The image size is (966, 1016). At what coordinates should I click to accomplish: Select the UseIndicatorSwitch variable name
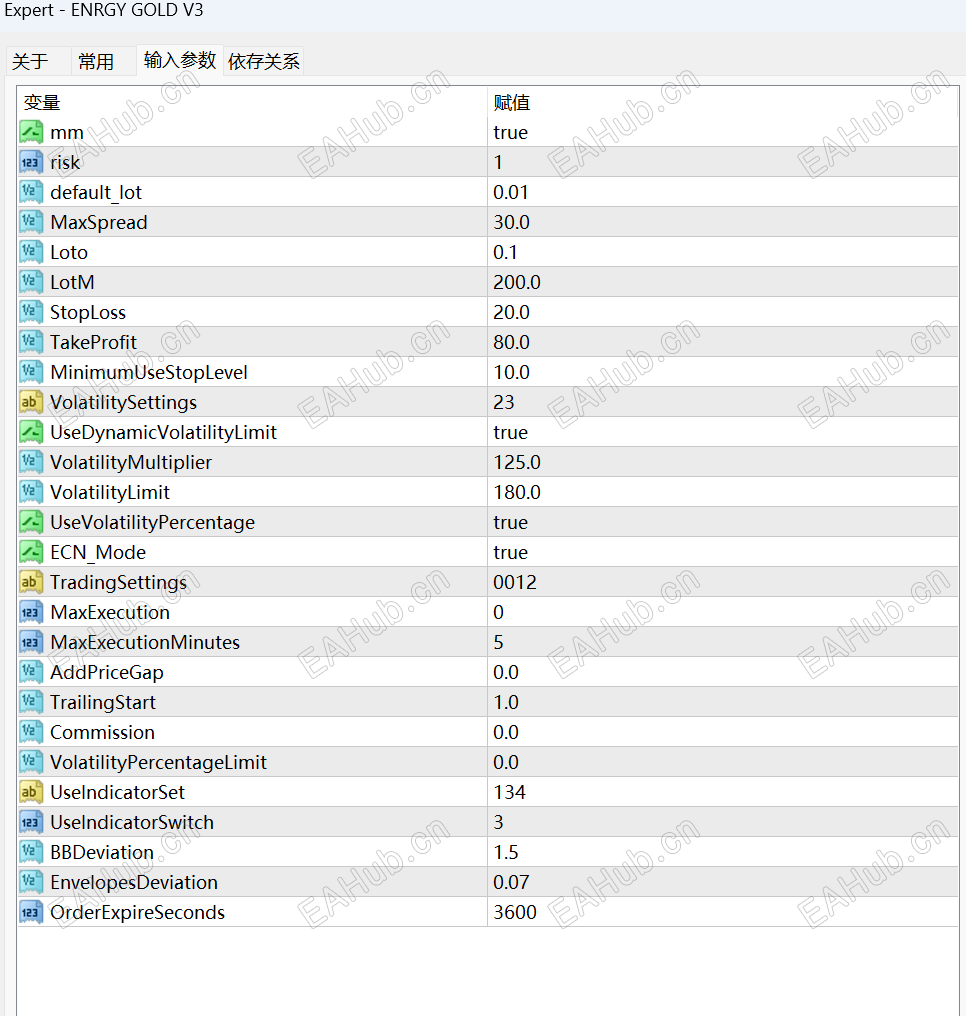pos(132,822)
